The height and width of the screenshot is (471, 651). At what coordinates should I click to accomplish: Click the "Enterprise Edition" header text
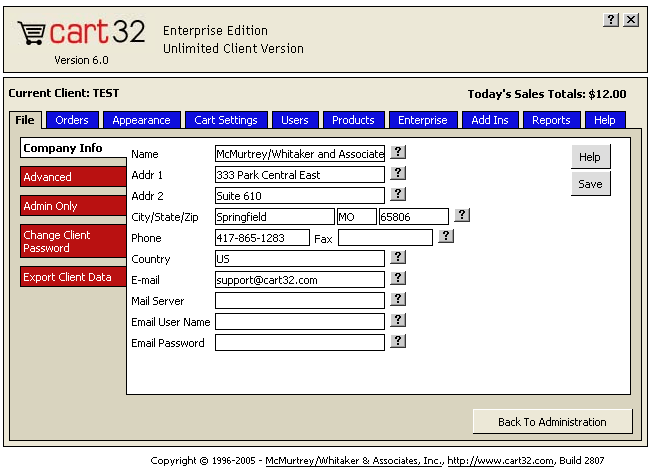tap(215, 31)
